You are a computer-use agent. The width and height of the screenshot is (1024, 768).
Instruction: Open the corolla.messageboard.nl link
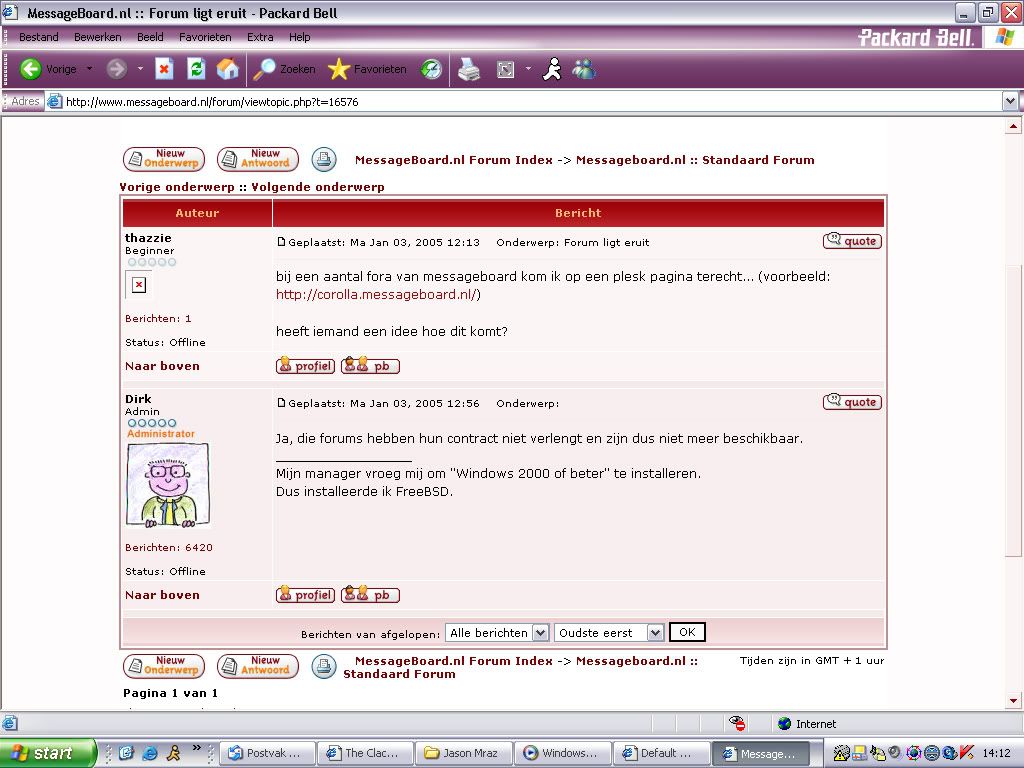(376, 295)
